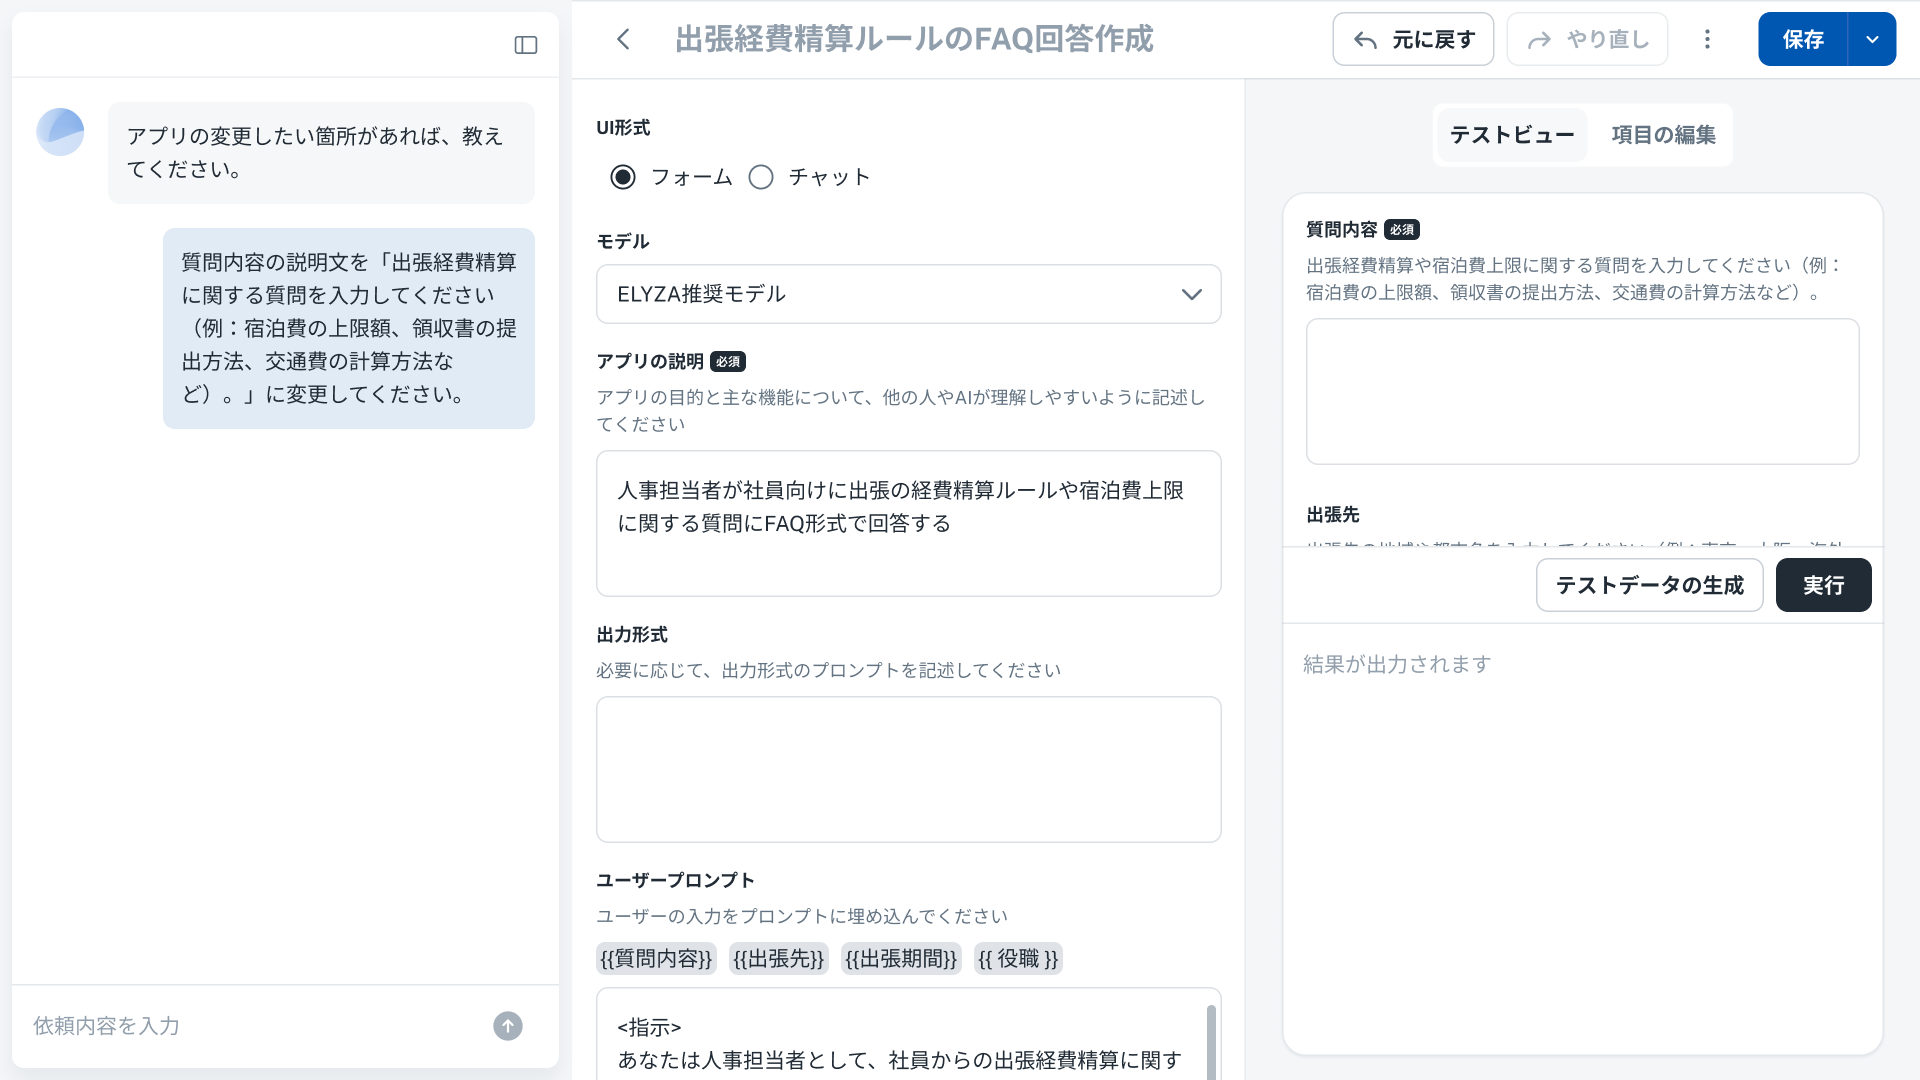Click the assistant avatar icon in the chat
The image size is (1920, 1080).
pos(60,132)
